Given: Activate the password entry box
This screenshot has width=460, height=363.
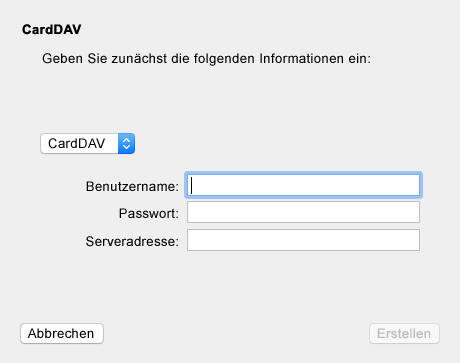Looking at the screenshot, I should [303, 212].
